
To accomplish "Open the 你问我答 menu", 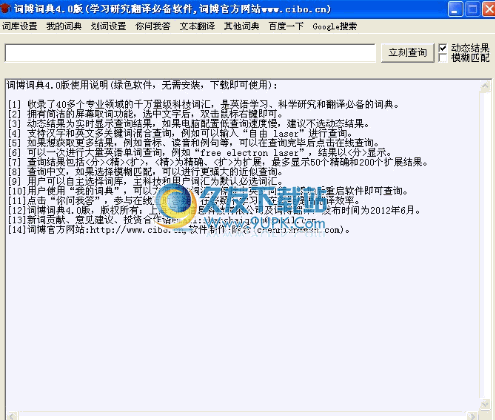I will tap(153, 26).
